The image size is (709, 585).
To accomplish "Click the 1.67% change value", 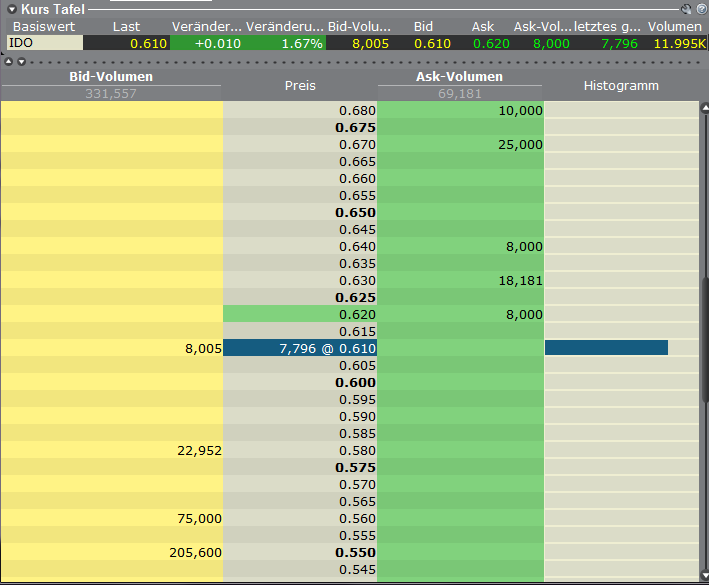I will click(302, 43).
